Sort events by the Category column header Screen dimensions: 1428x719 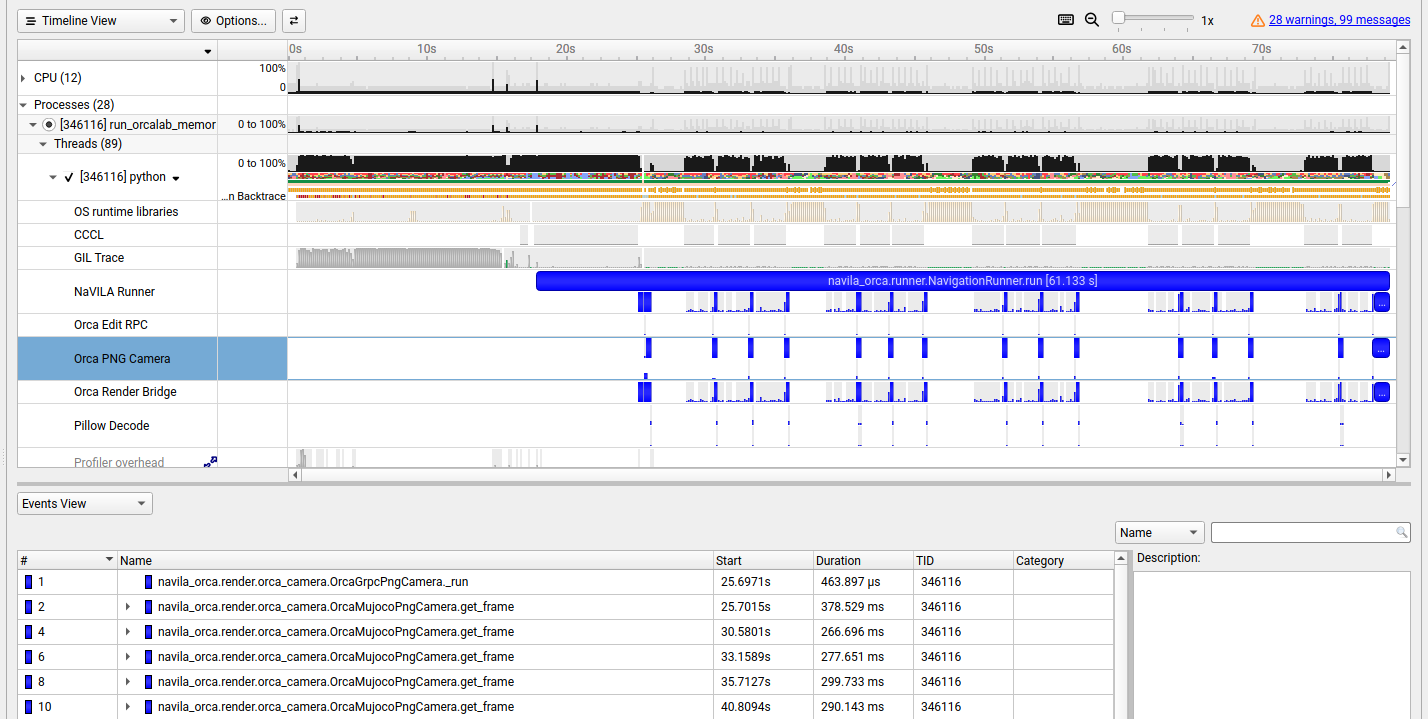pyautogui.click(x=1063, y=560)
